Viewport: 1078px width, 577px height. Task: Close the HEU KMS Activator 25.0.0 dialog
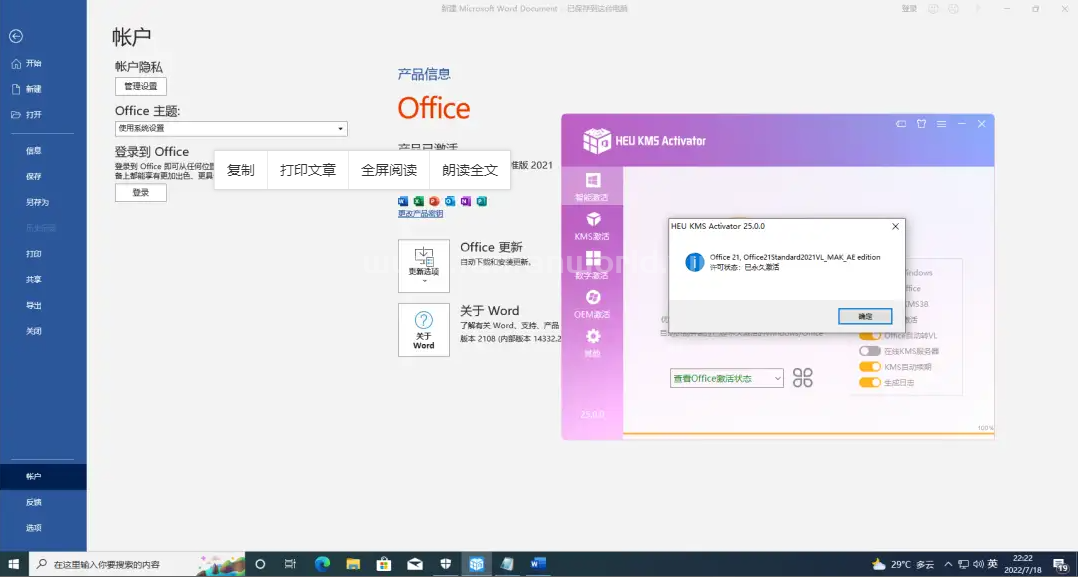(x=895, y=226)
